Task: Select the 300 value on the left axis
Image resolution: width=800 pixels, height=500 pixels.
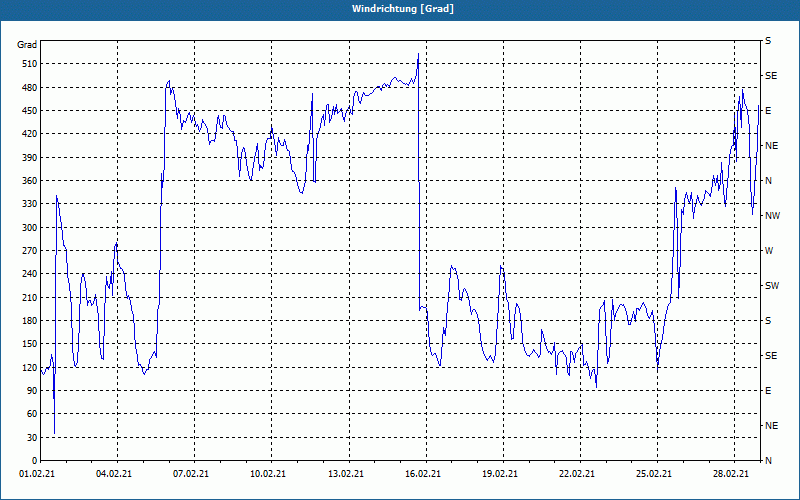Action: 29,227
